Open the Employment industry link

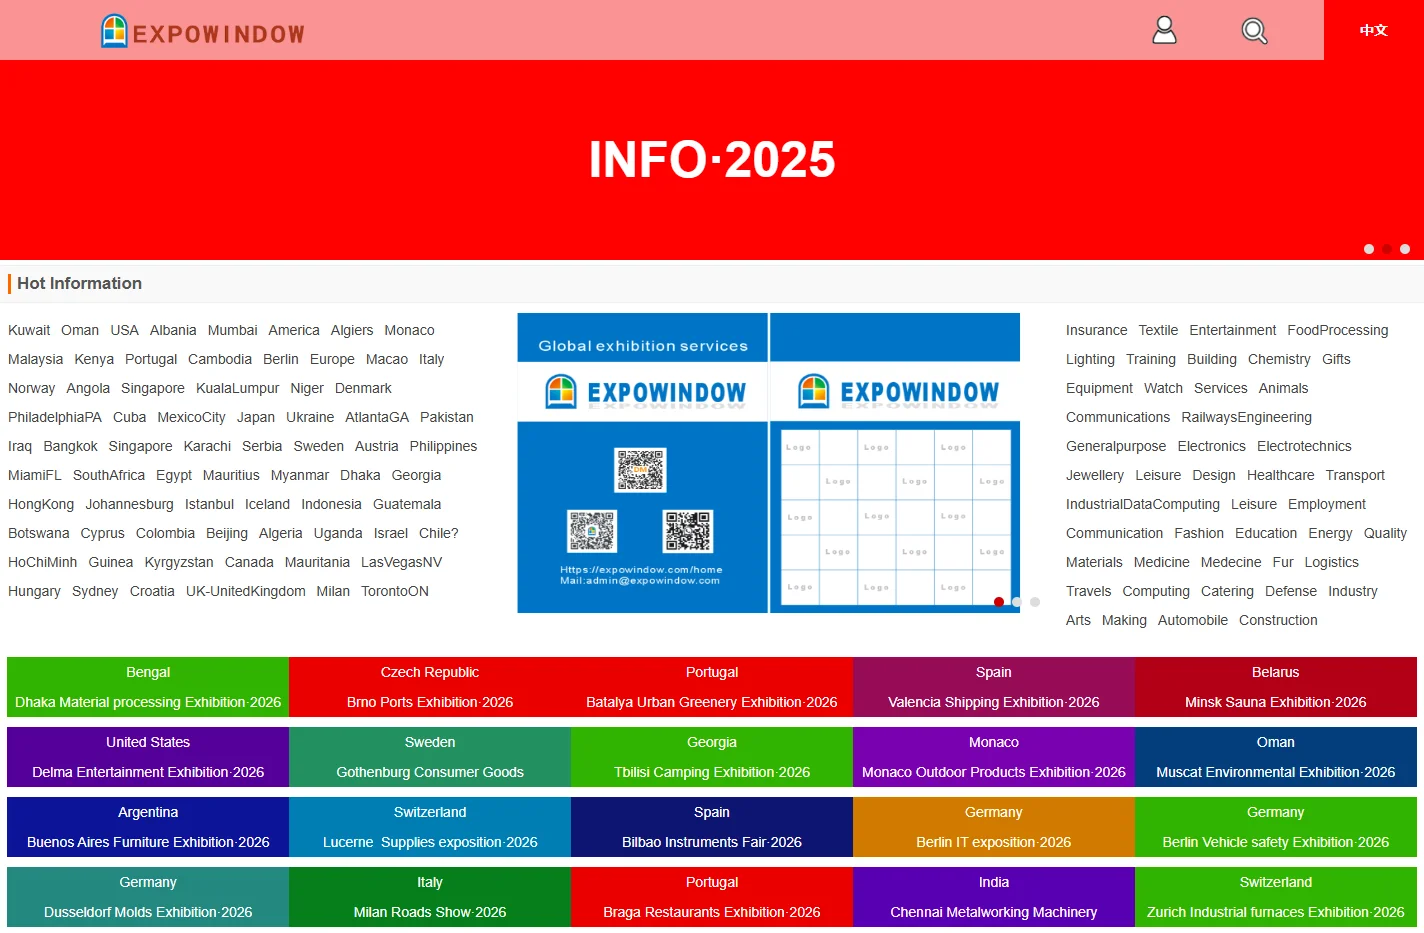pos(1327,504)
